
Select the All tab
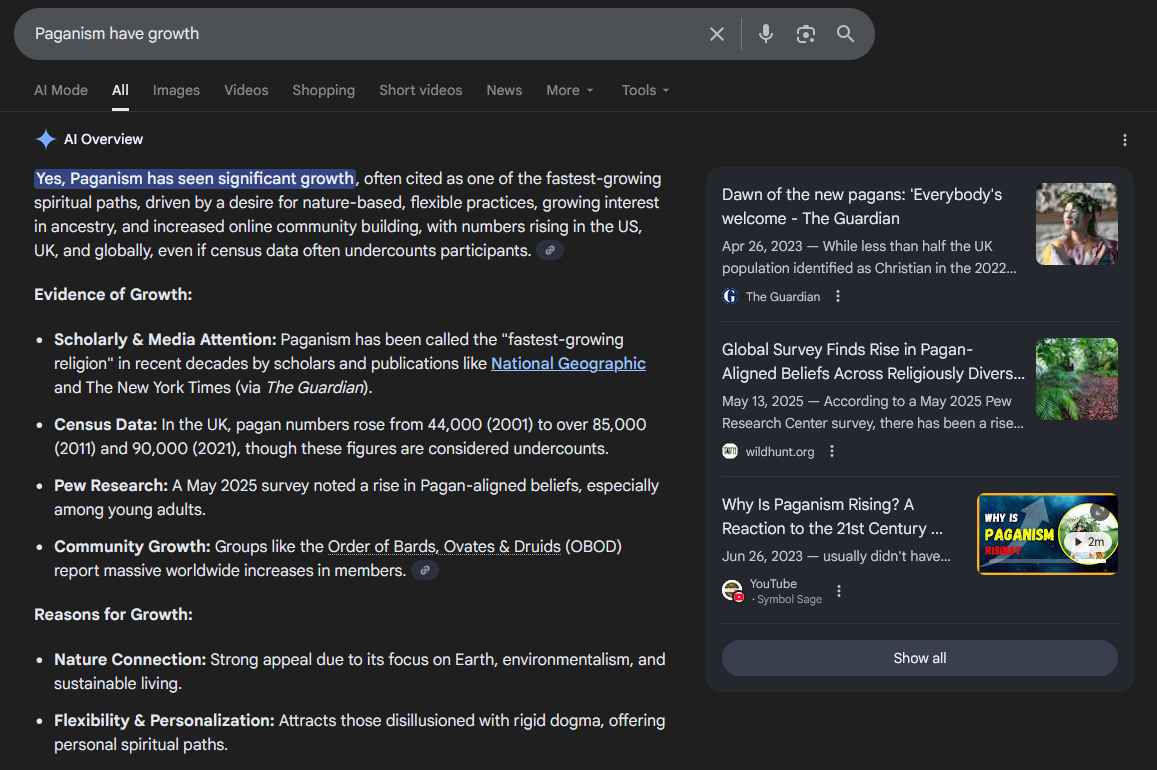click(x=120, y=90)
